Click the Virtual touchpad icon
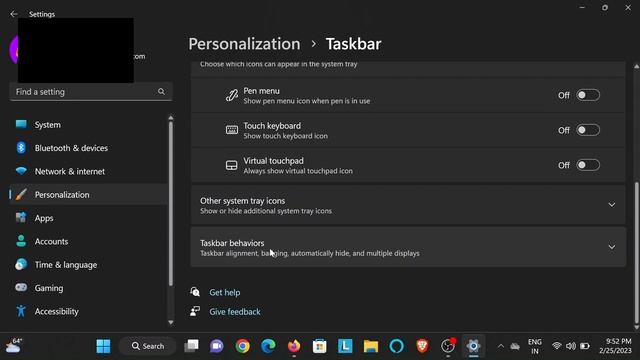 [x=231, y=165]
